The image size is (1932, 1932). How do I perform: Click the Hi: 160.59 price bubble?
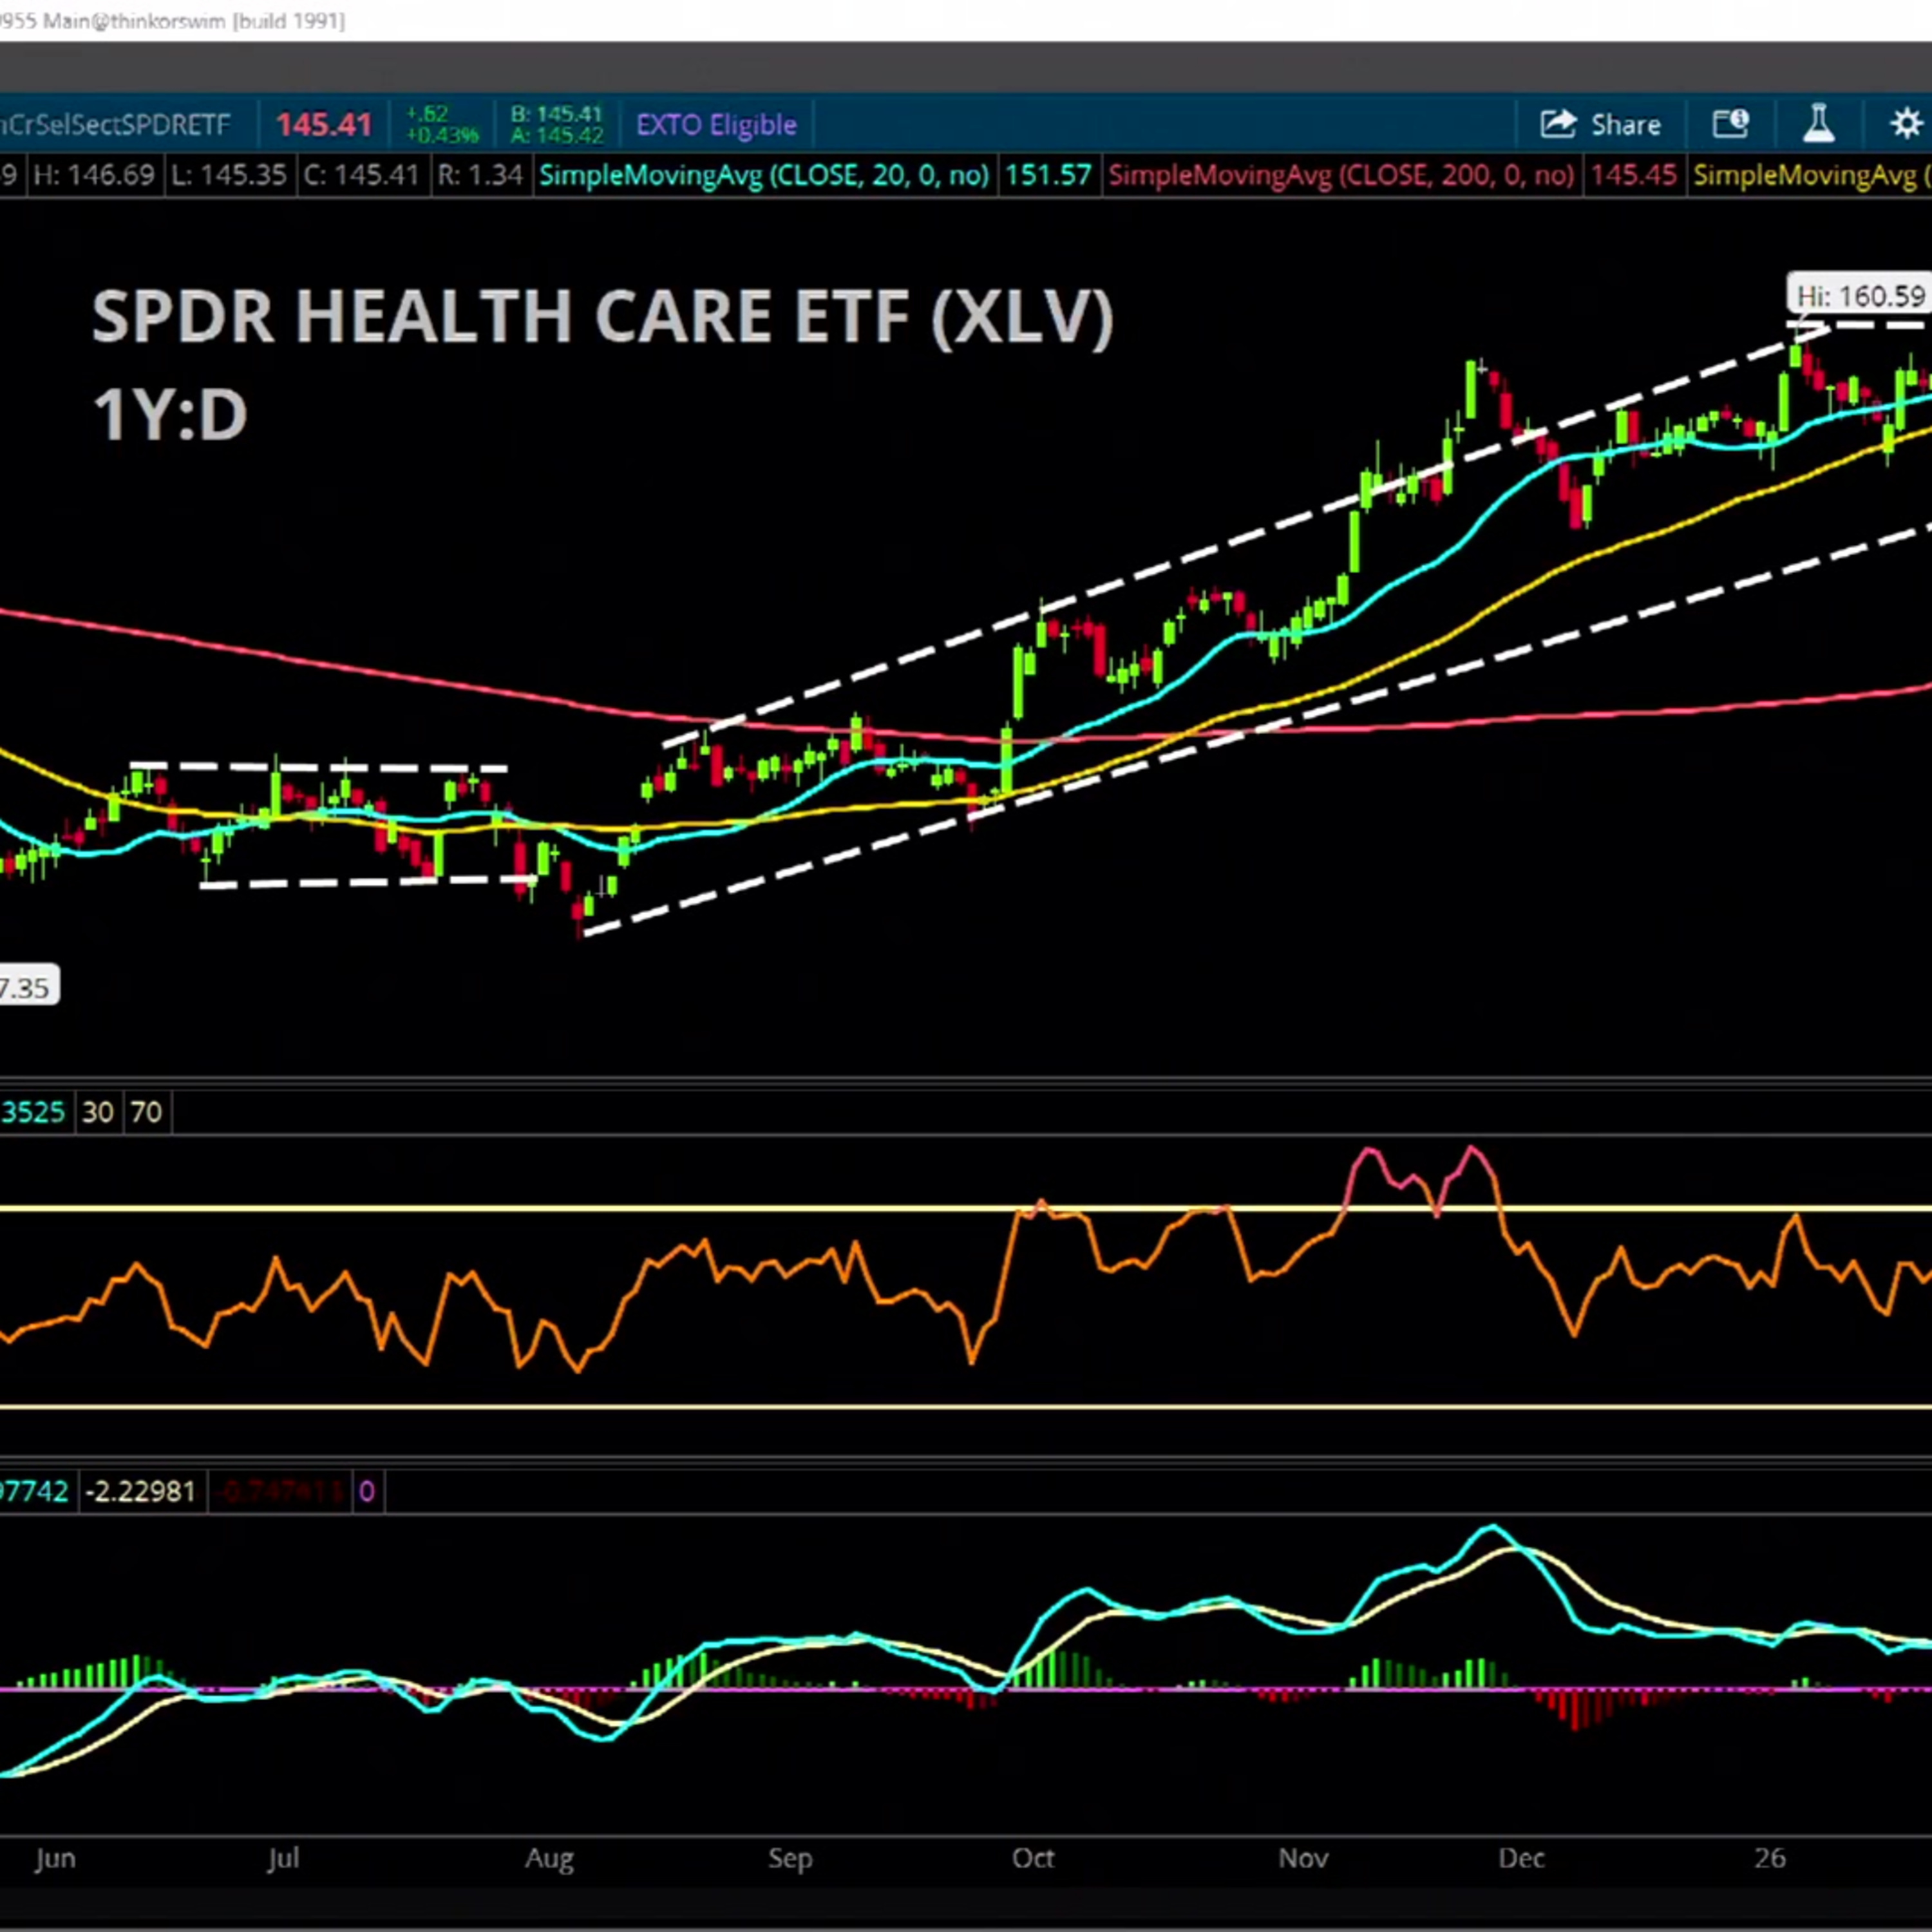click(x=1859, y=296)
